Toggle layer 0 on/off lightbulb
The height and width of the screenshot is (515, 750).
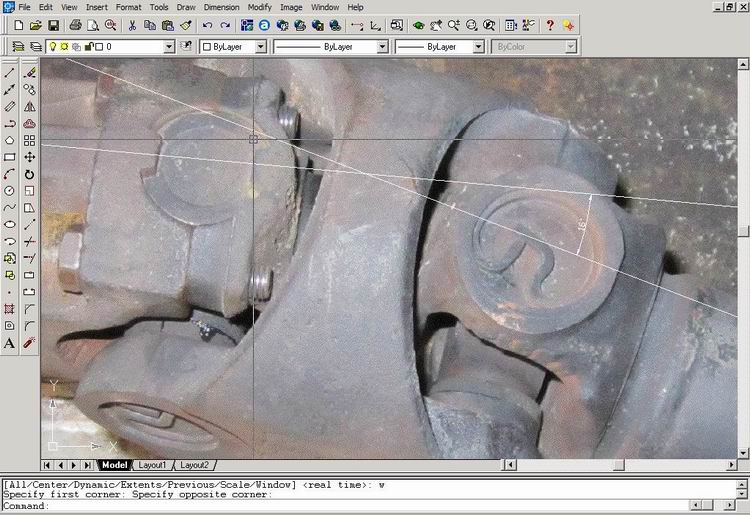[x=54, y=46]
